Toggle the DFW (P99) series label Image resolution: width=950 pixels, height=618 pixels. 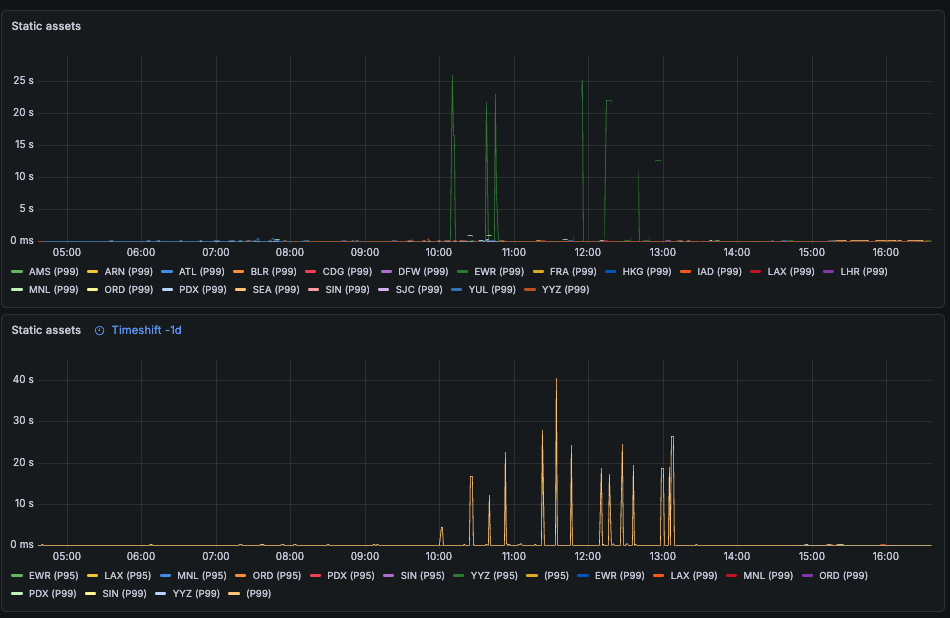(423, 271)
